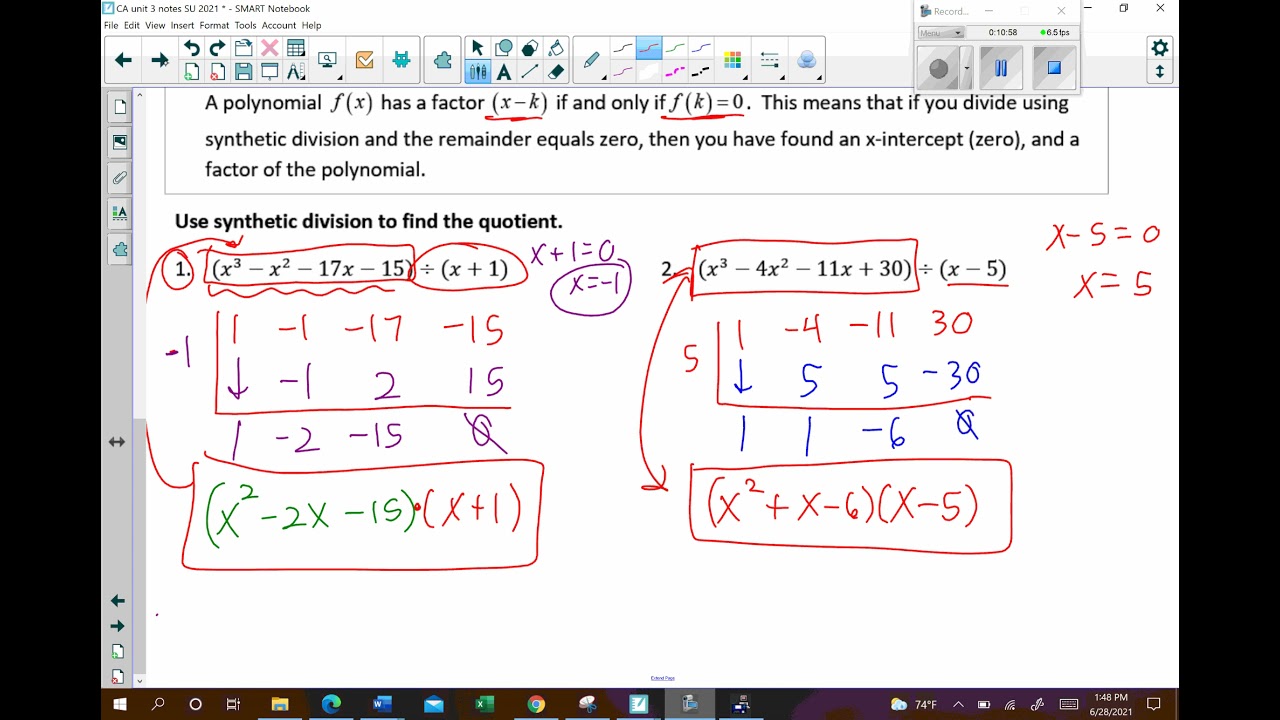Pick the dashed black pen style
Image resolution: width=1280 pixels, height=720 pixels.
coord(701,72)
